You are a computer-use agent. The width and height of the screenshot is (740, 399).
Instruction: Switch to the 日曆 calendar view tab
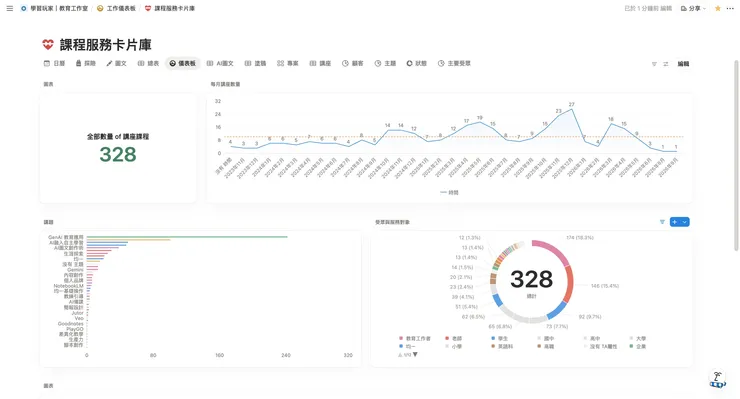click(x=54, y=63)
